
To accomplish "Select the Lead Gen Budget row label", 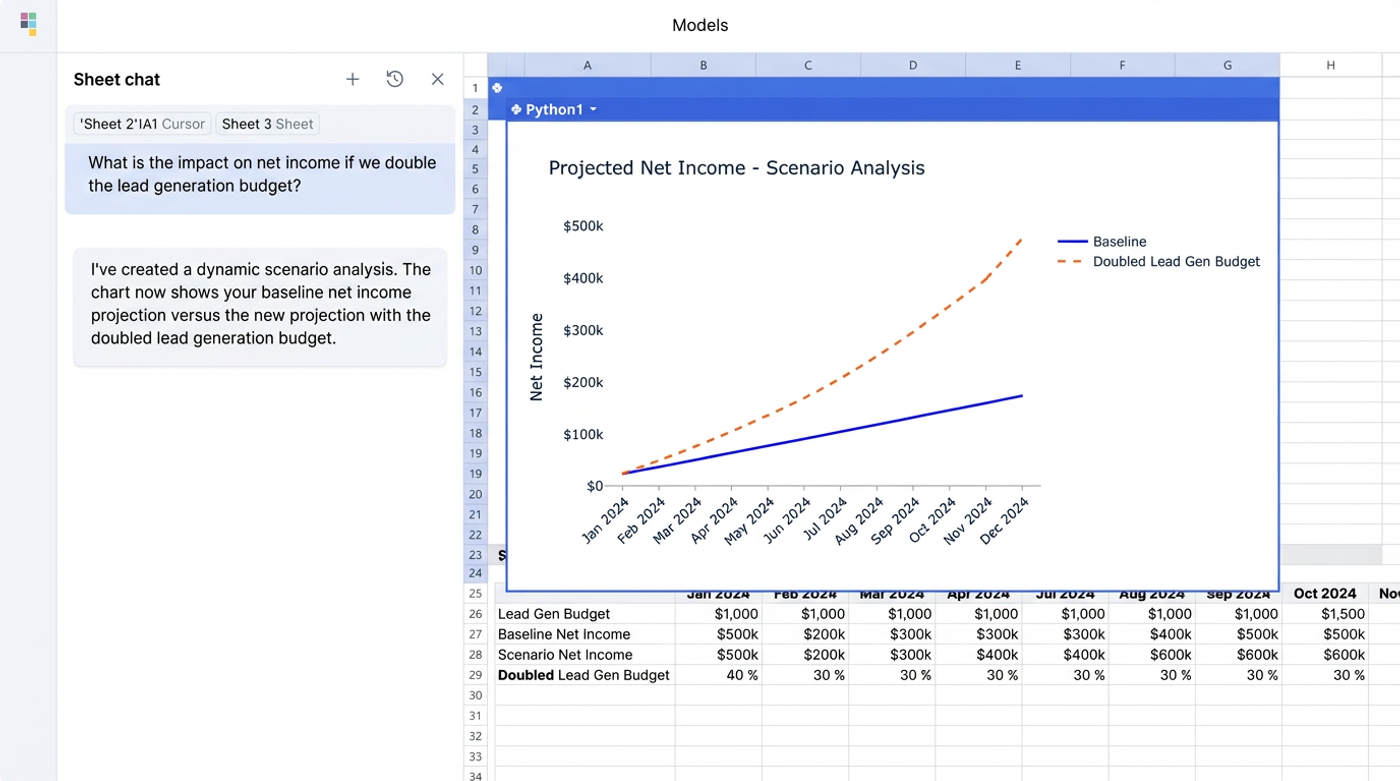I will point(554,614).
